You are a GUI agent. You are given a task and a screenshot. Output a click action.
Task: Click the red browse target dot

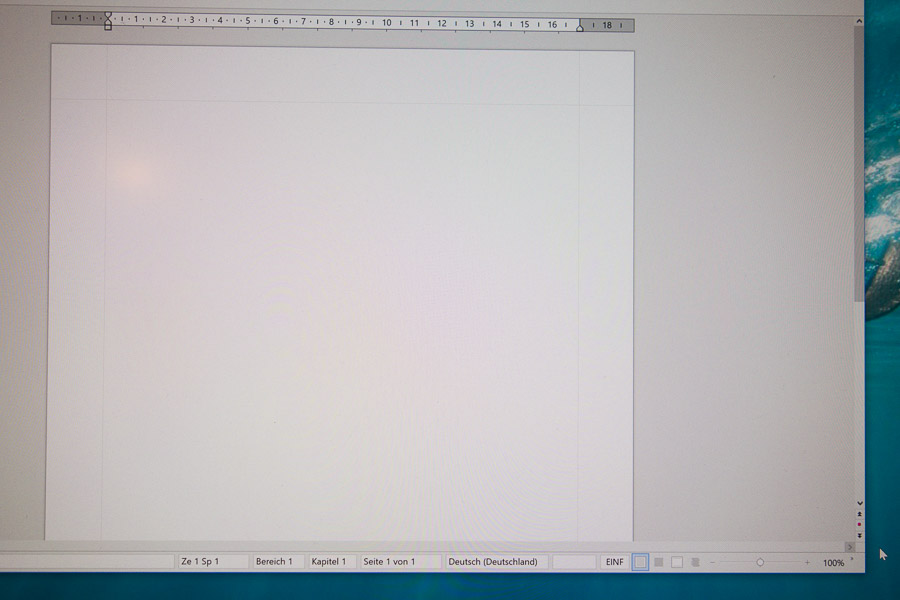pos(859,524)
